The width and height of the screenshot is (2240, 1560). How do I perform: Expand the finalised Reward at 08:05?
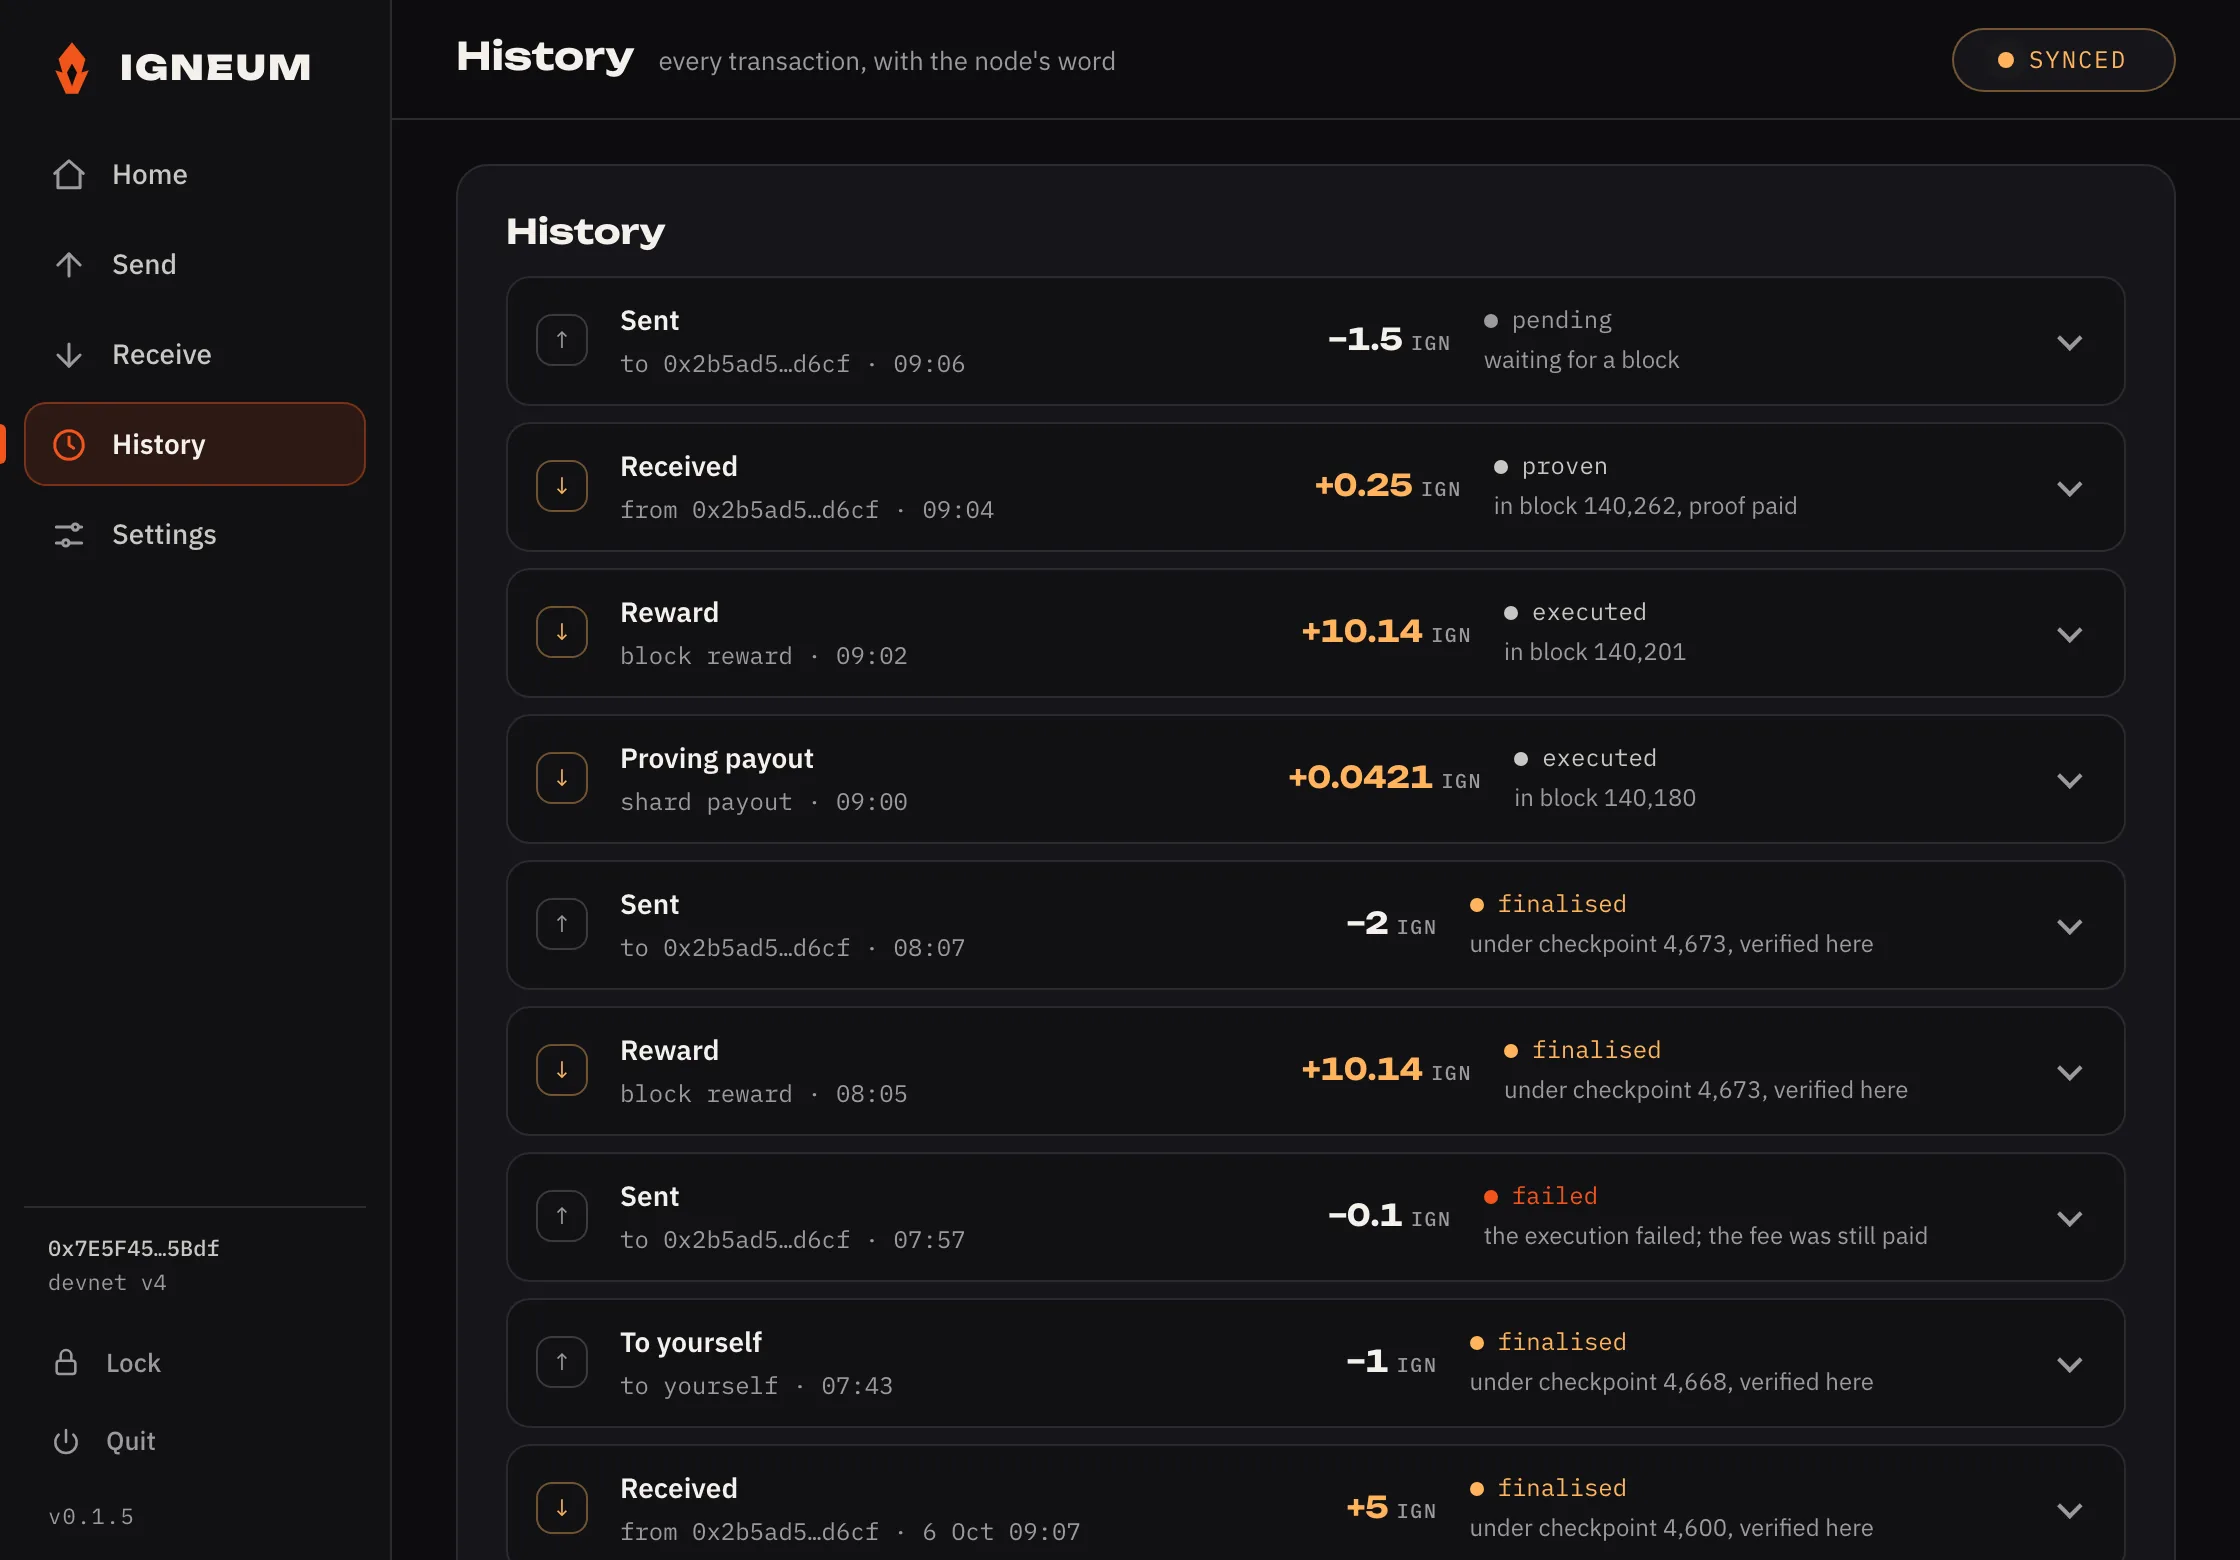pos(2070,1072)
